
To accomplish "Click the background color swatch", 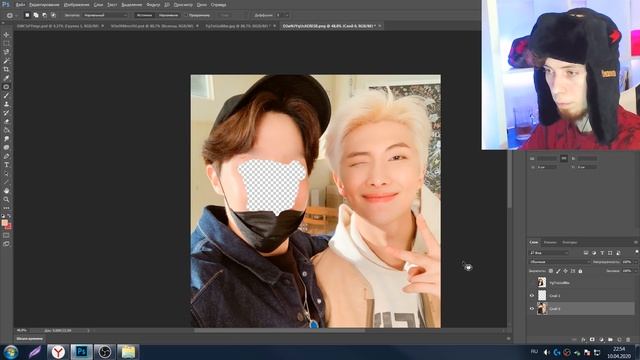I will tap(9, 227).
